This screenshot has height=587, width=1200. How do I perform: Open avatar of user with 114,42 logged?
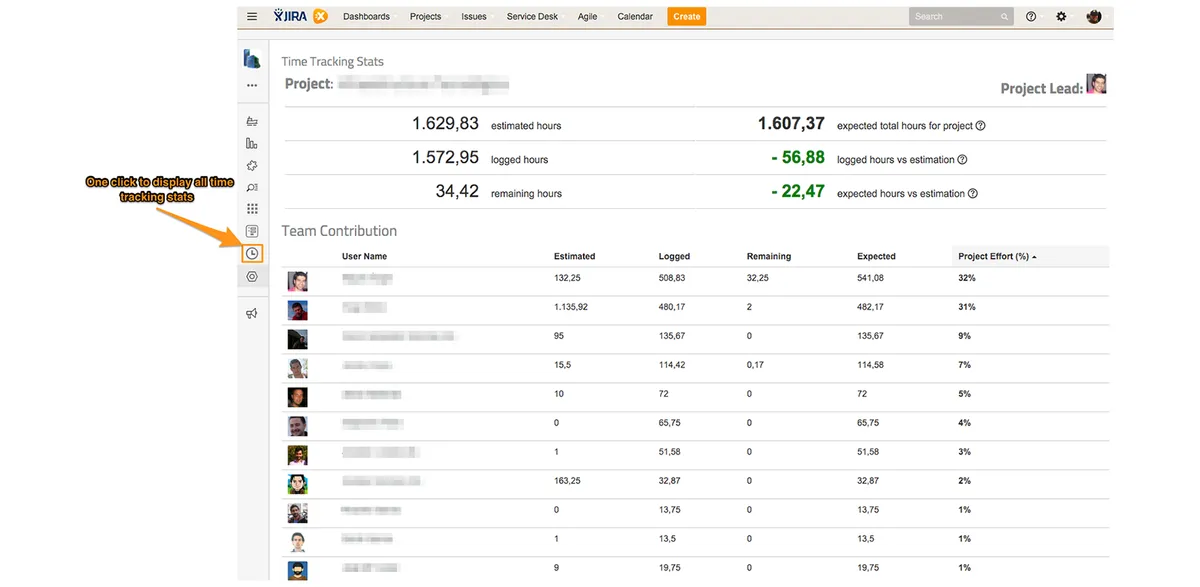(x=298, y=368)
